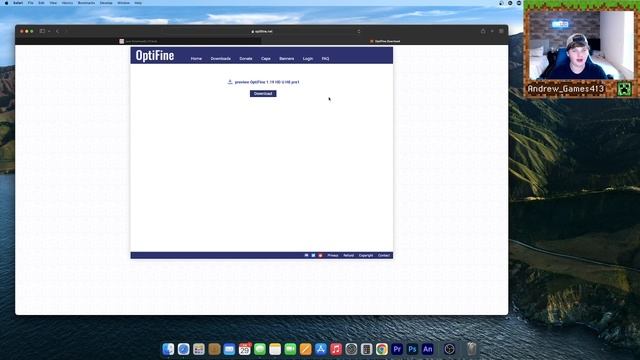Open the Window menu
The height and width of the screenshot is (360, 640).
tap(123, 3)
